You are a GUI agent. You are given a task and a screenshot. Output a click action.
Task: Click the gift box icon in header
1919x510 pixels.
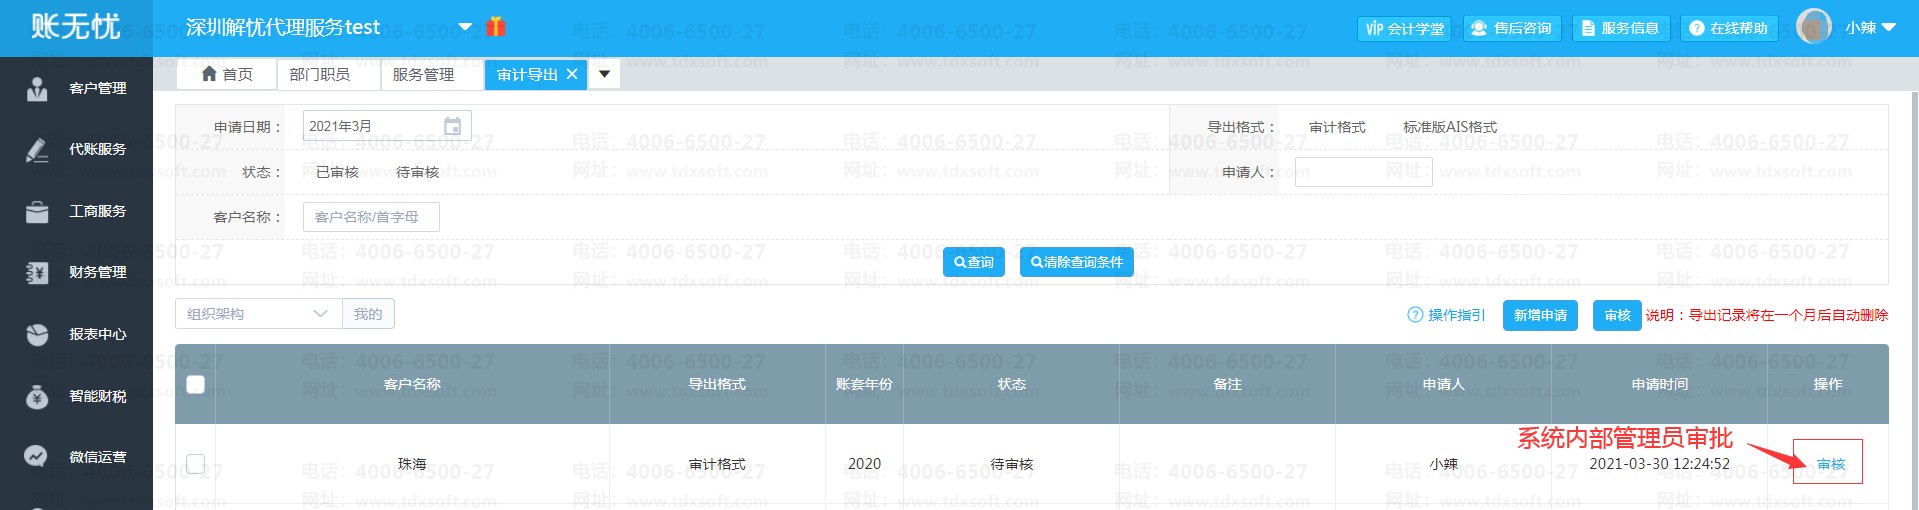(495, 27)
